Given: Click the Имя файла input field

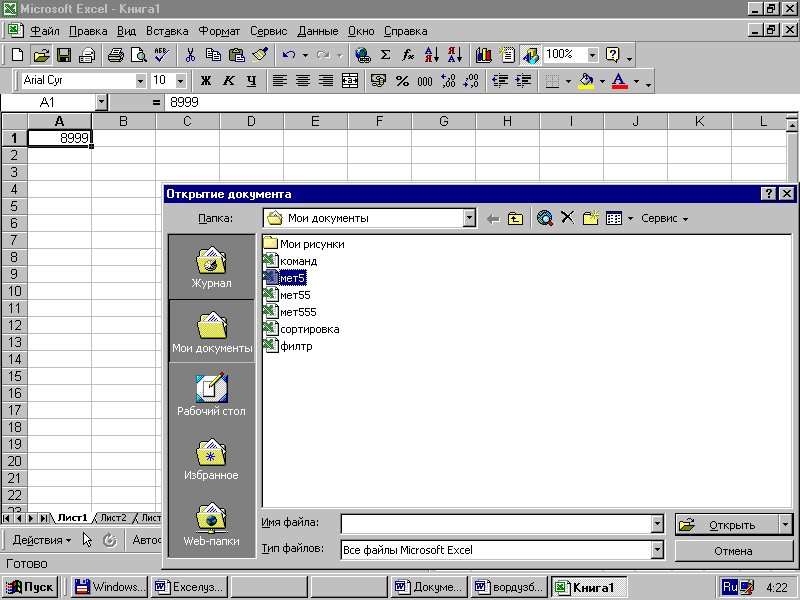Looking at the screenshot, I should click(x=496, y=523).
